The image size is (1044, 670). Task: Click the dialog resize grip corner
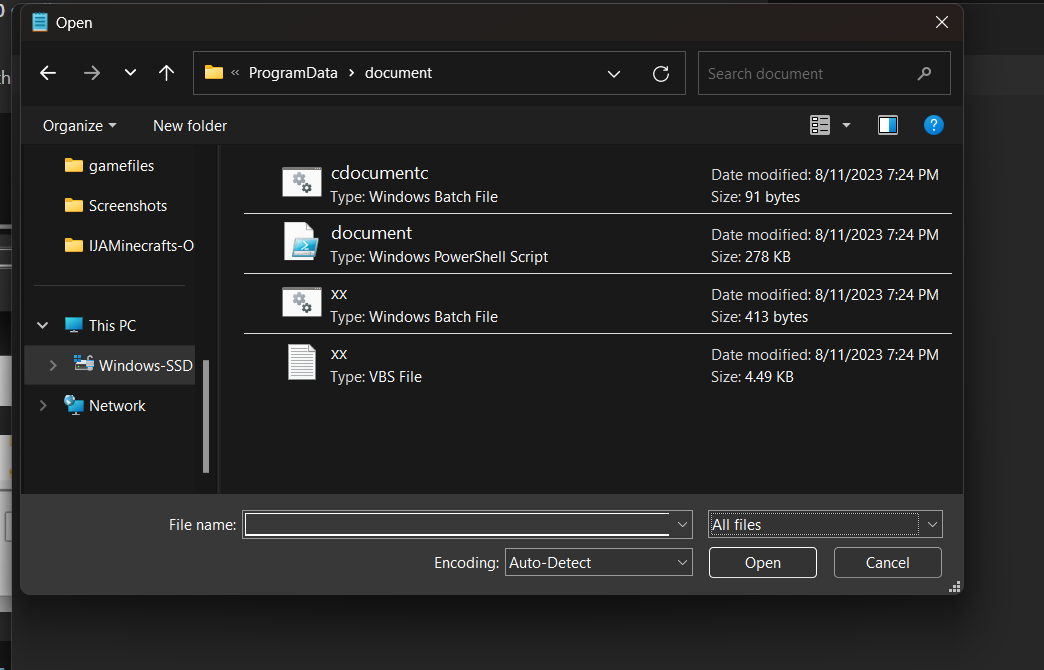[954, 587]
